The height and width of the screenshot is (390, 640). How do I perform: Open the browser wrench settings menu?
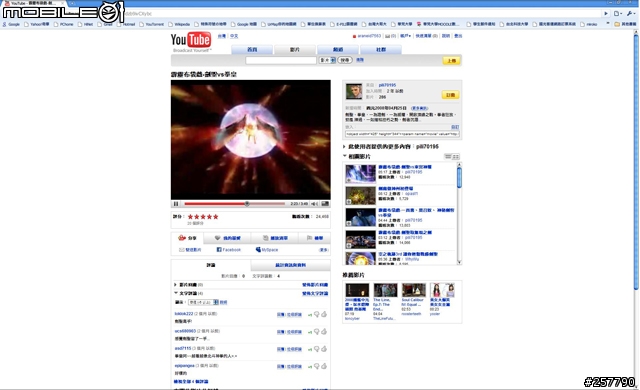631,13
